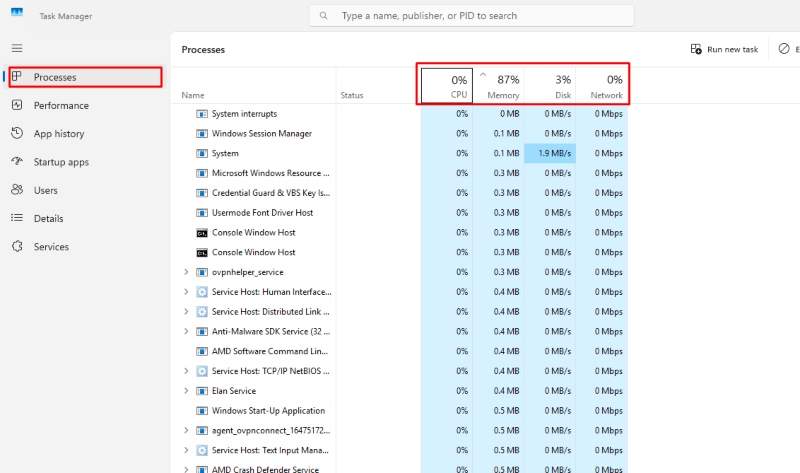Sort processes by Memory column
The height and width of the screenshot is (473, 800).
pyautogui.click(x=498, y=86)
